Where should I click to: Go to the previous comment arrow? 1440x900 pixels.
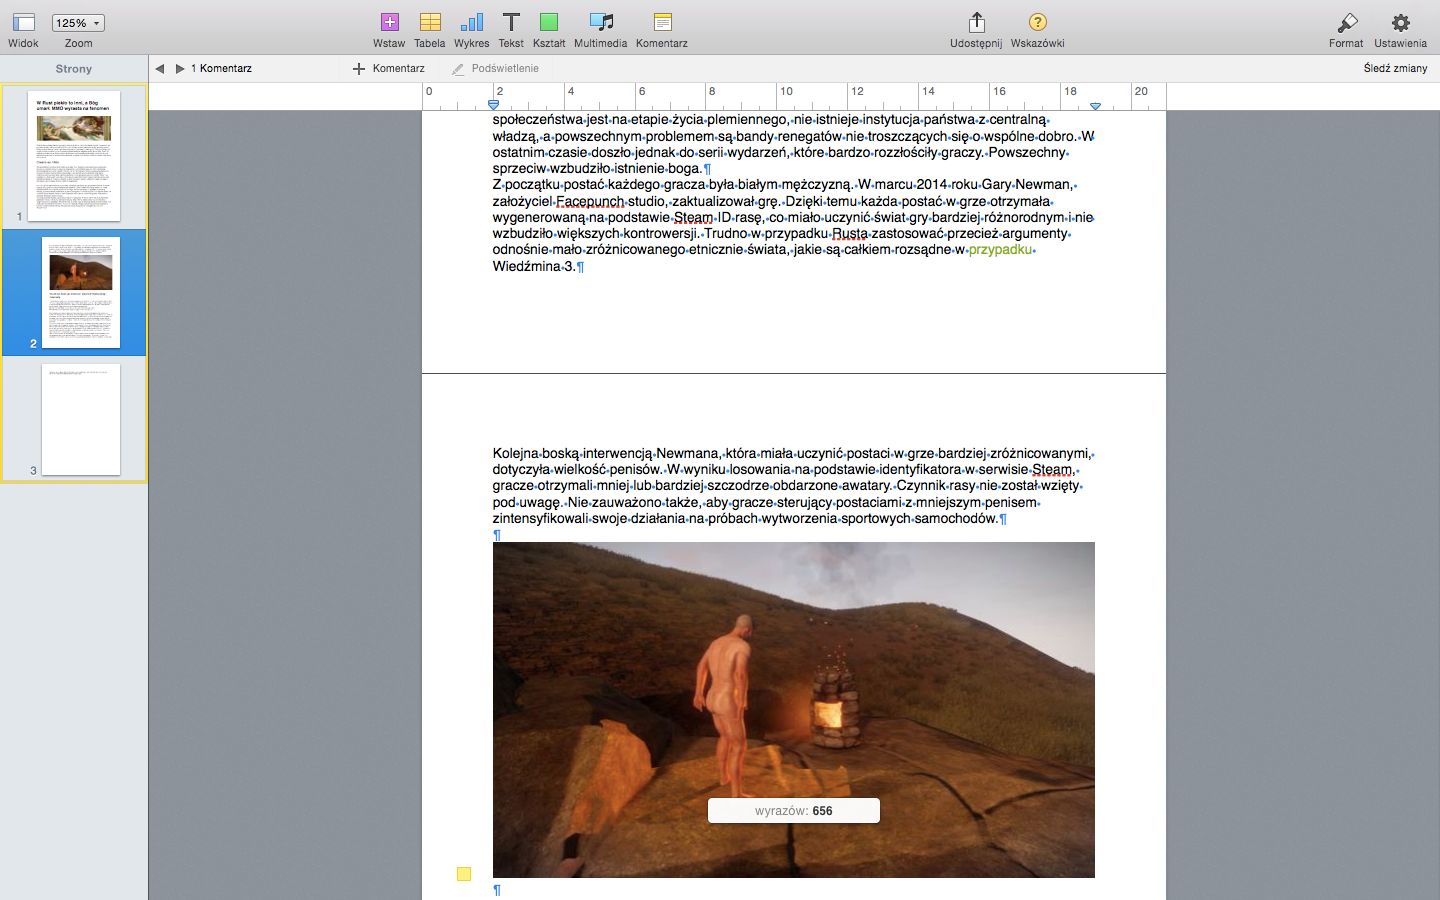[160, 68]
